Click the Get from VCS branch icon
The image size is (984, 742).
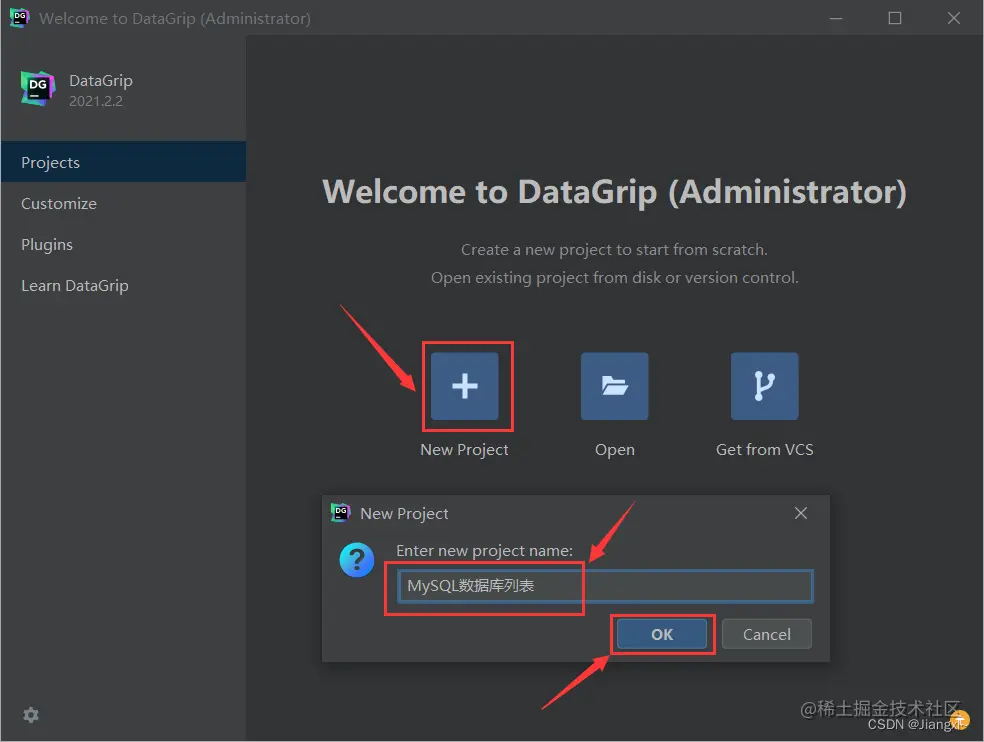[764, 386]
